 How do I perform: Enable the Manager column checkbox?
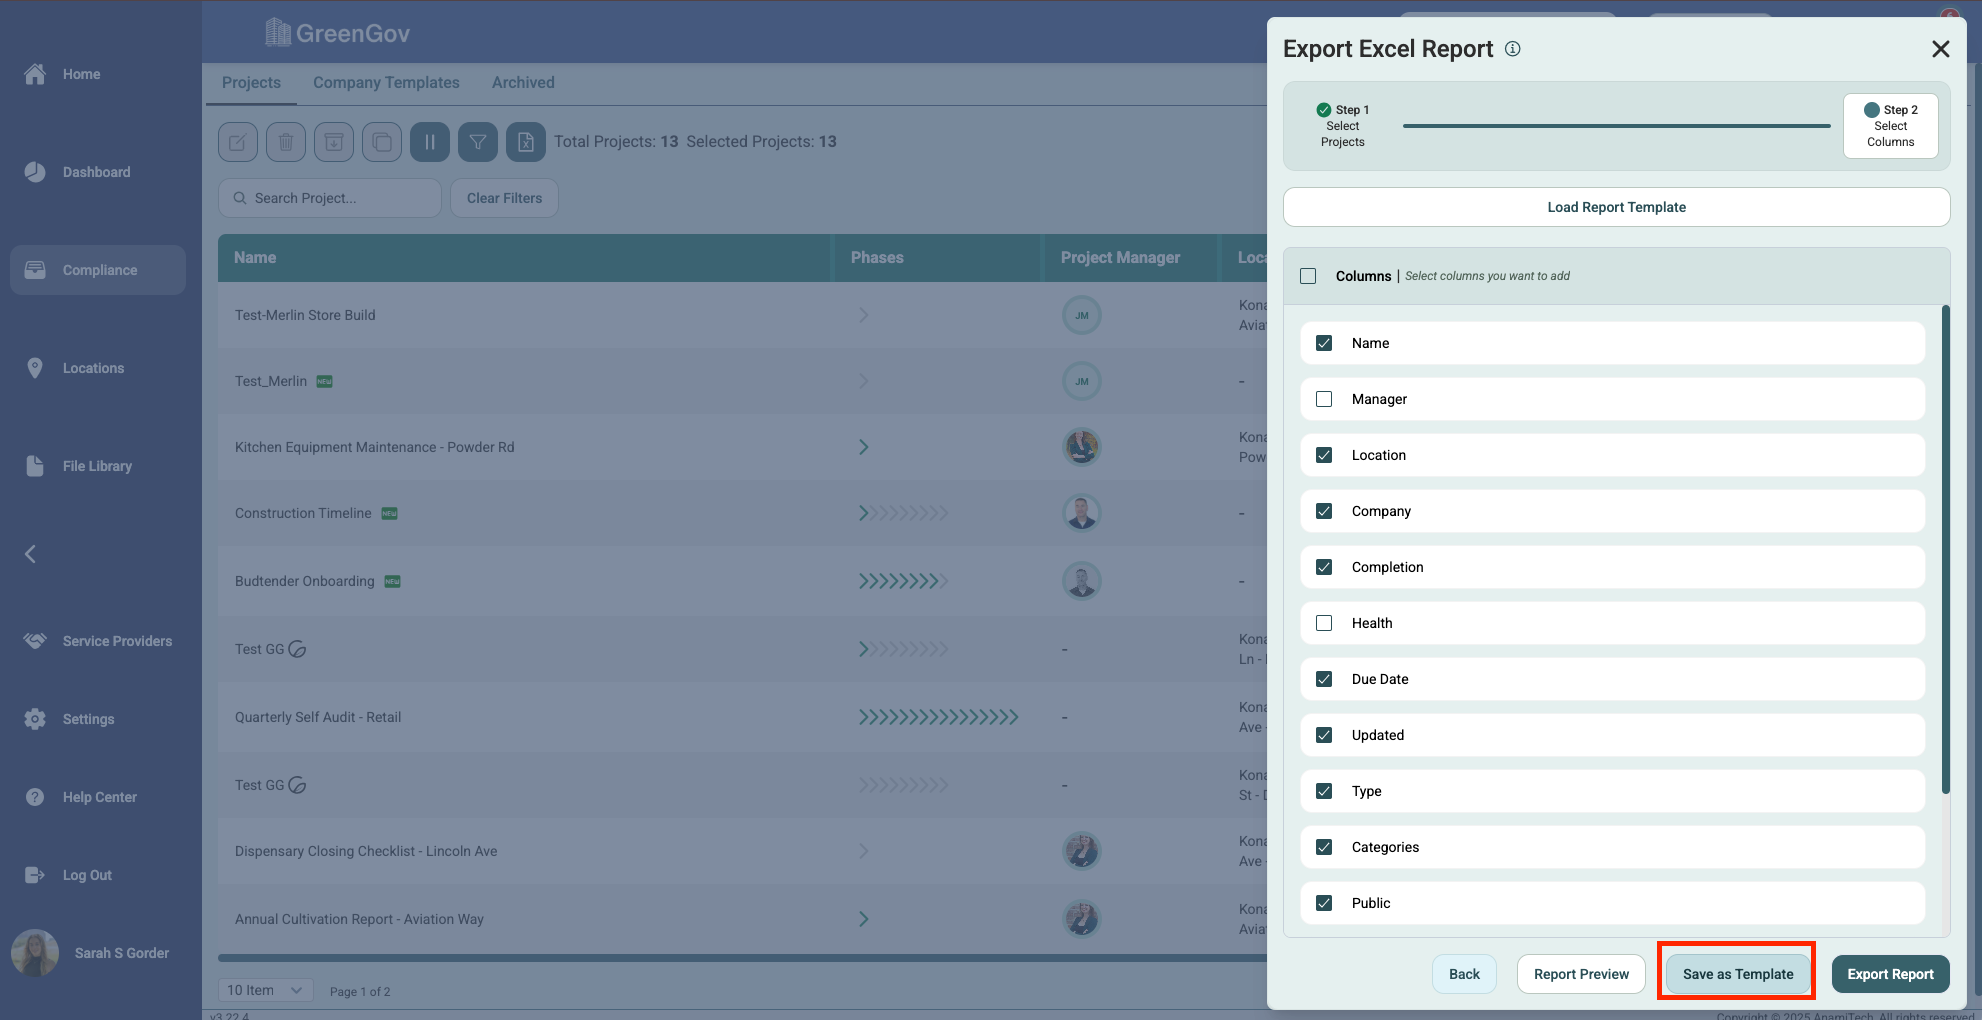pyautogui.click(x=1324, y=399)
